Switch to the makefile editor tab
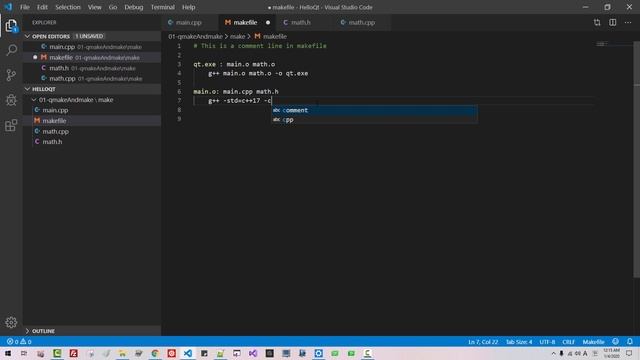640x360 pixels. pyautogui.click(x=247, y=22)
